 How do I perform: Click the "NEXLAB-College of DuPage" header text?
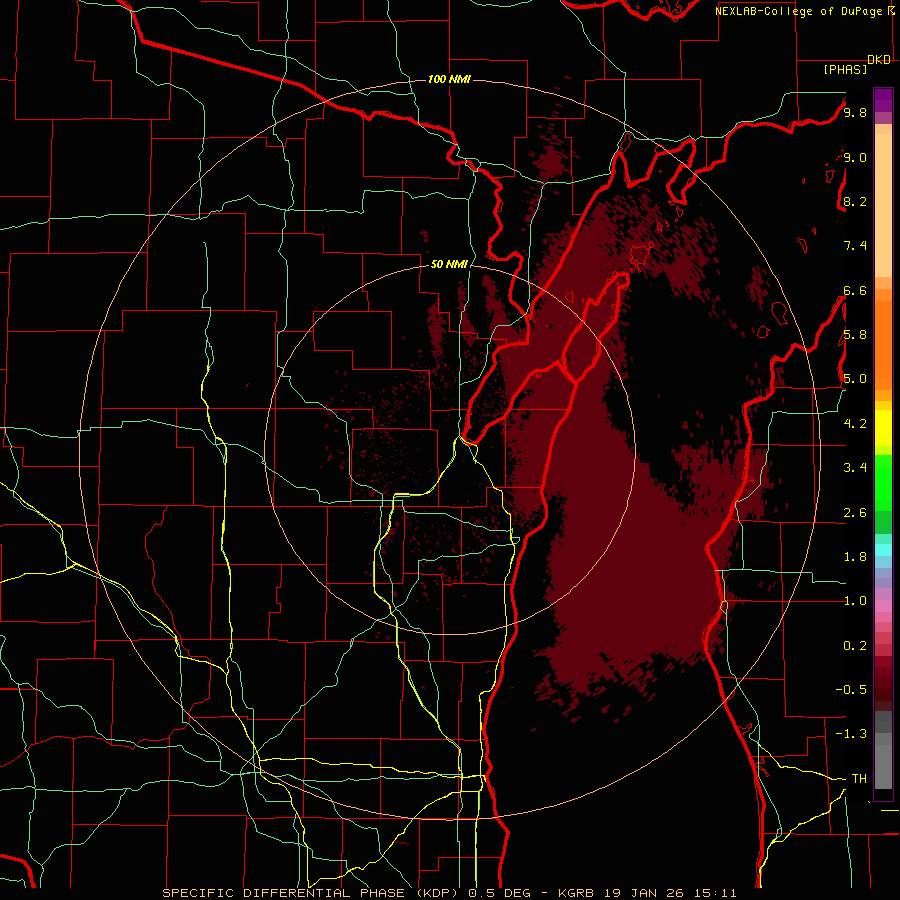click(x=801, y=11)
